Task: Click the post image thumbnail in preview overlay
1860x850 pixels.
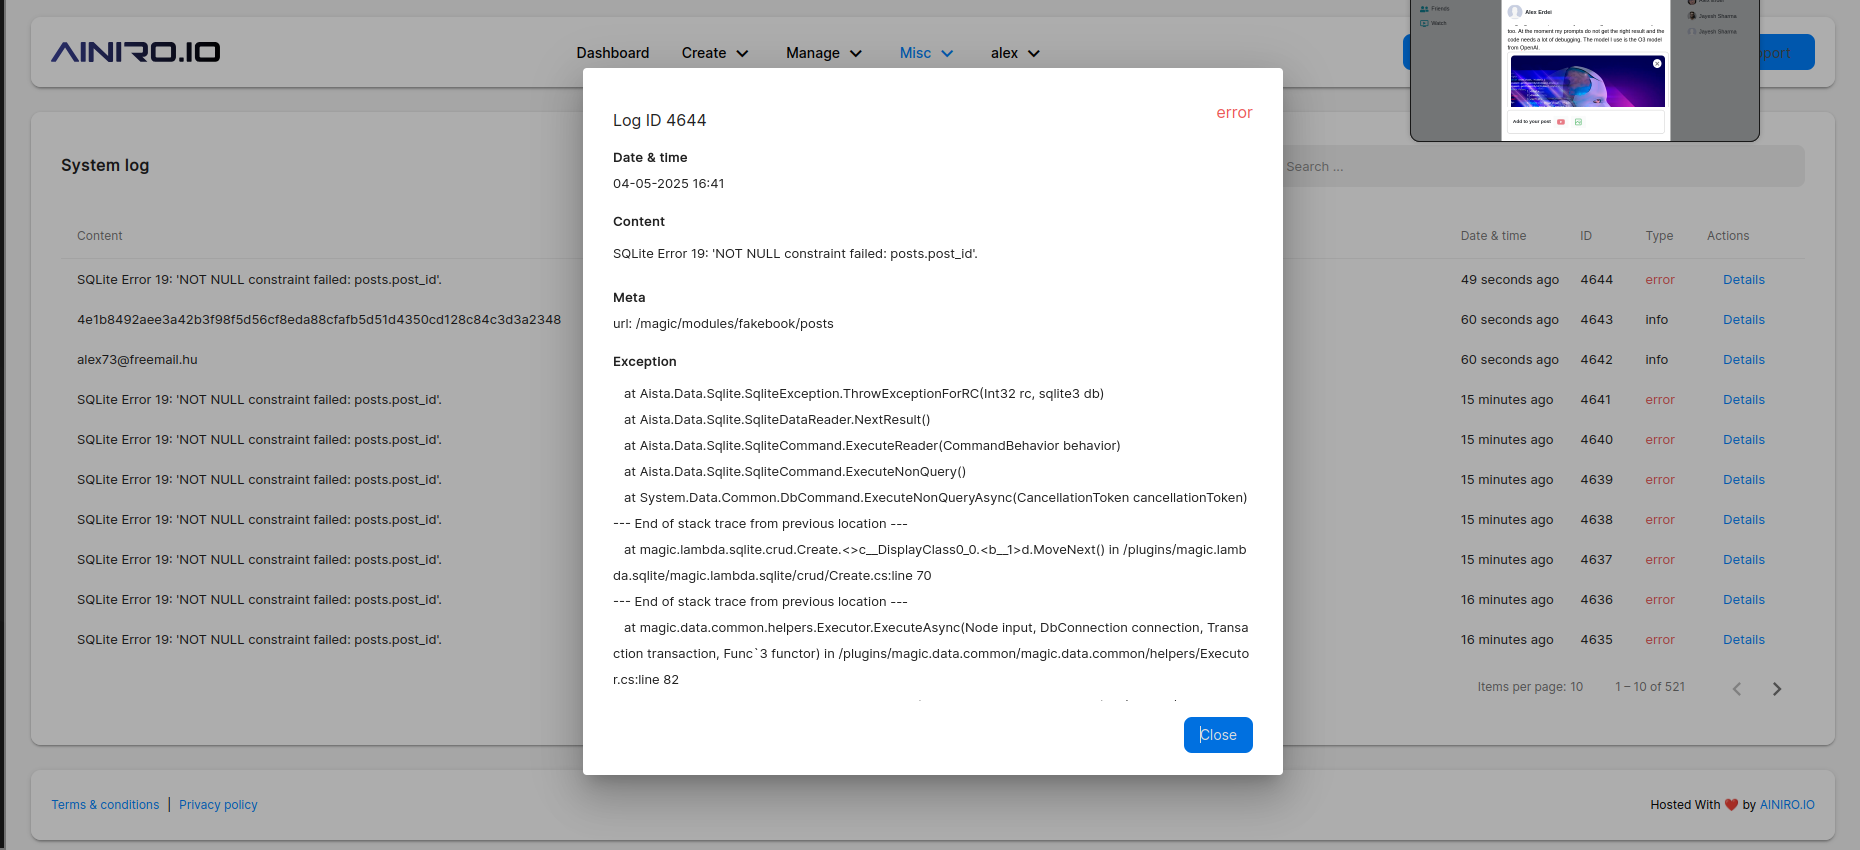Action: pyautogui.click(x=1587, y=81)
